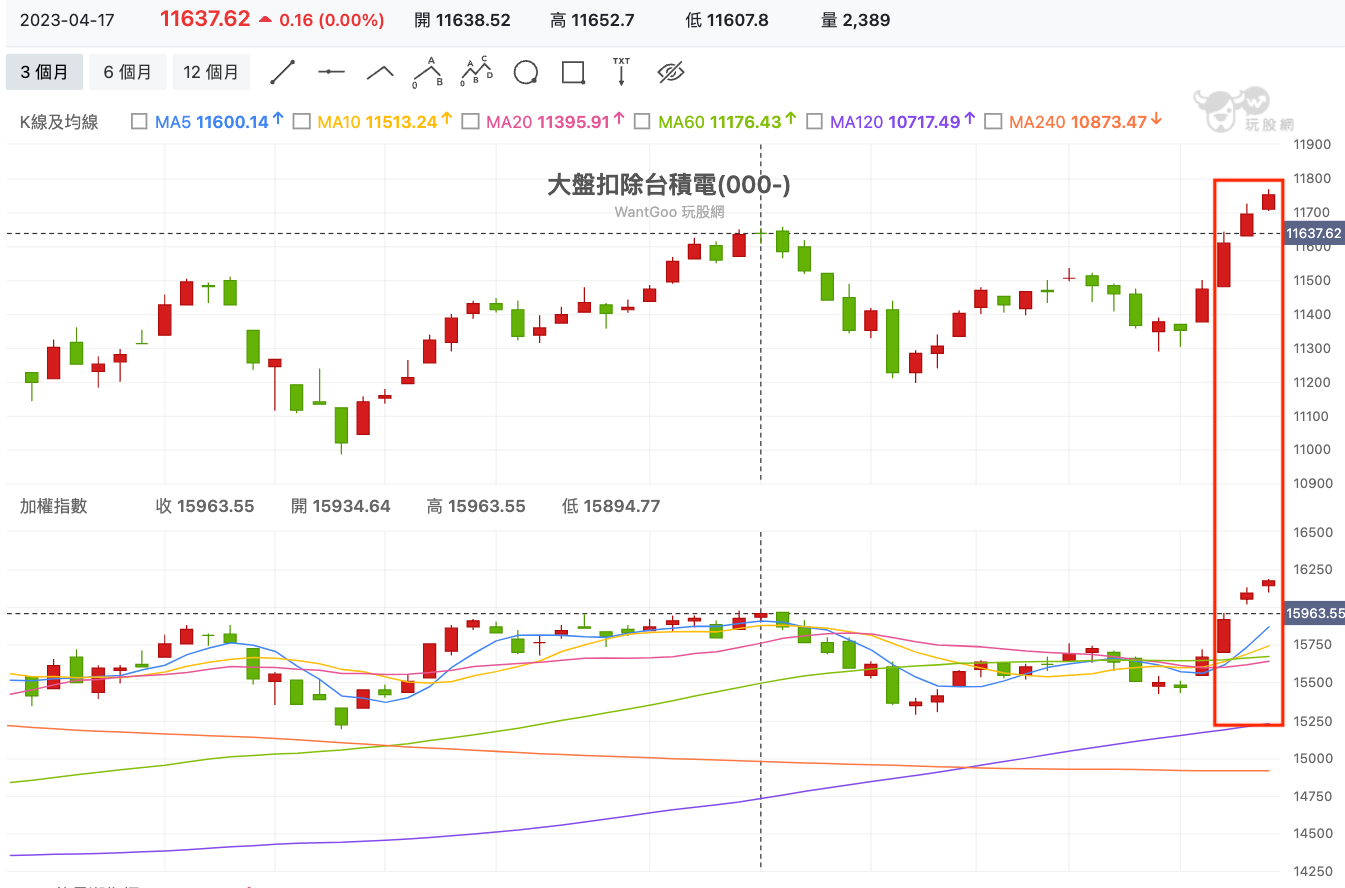This screenshot has width=1345, height=888.
Task: Select the horizontal line drawing tool
Action: pyautogui.click(x=331, y=72)
